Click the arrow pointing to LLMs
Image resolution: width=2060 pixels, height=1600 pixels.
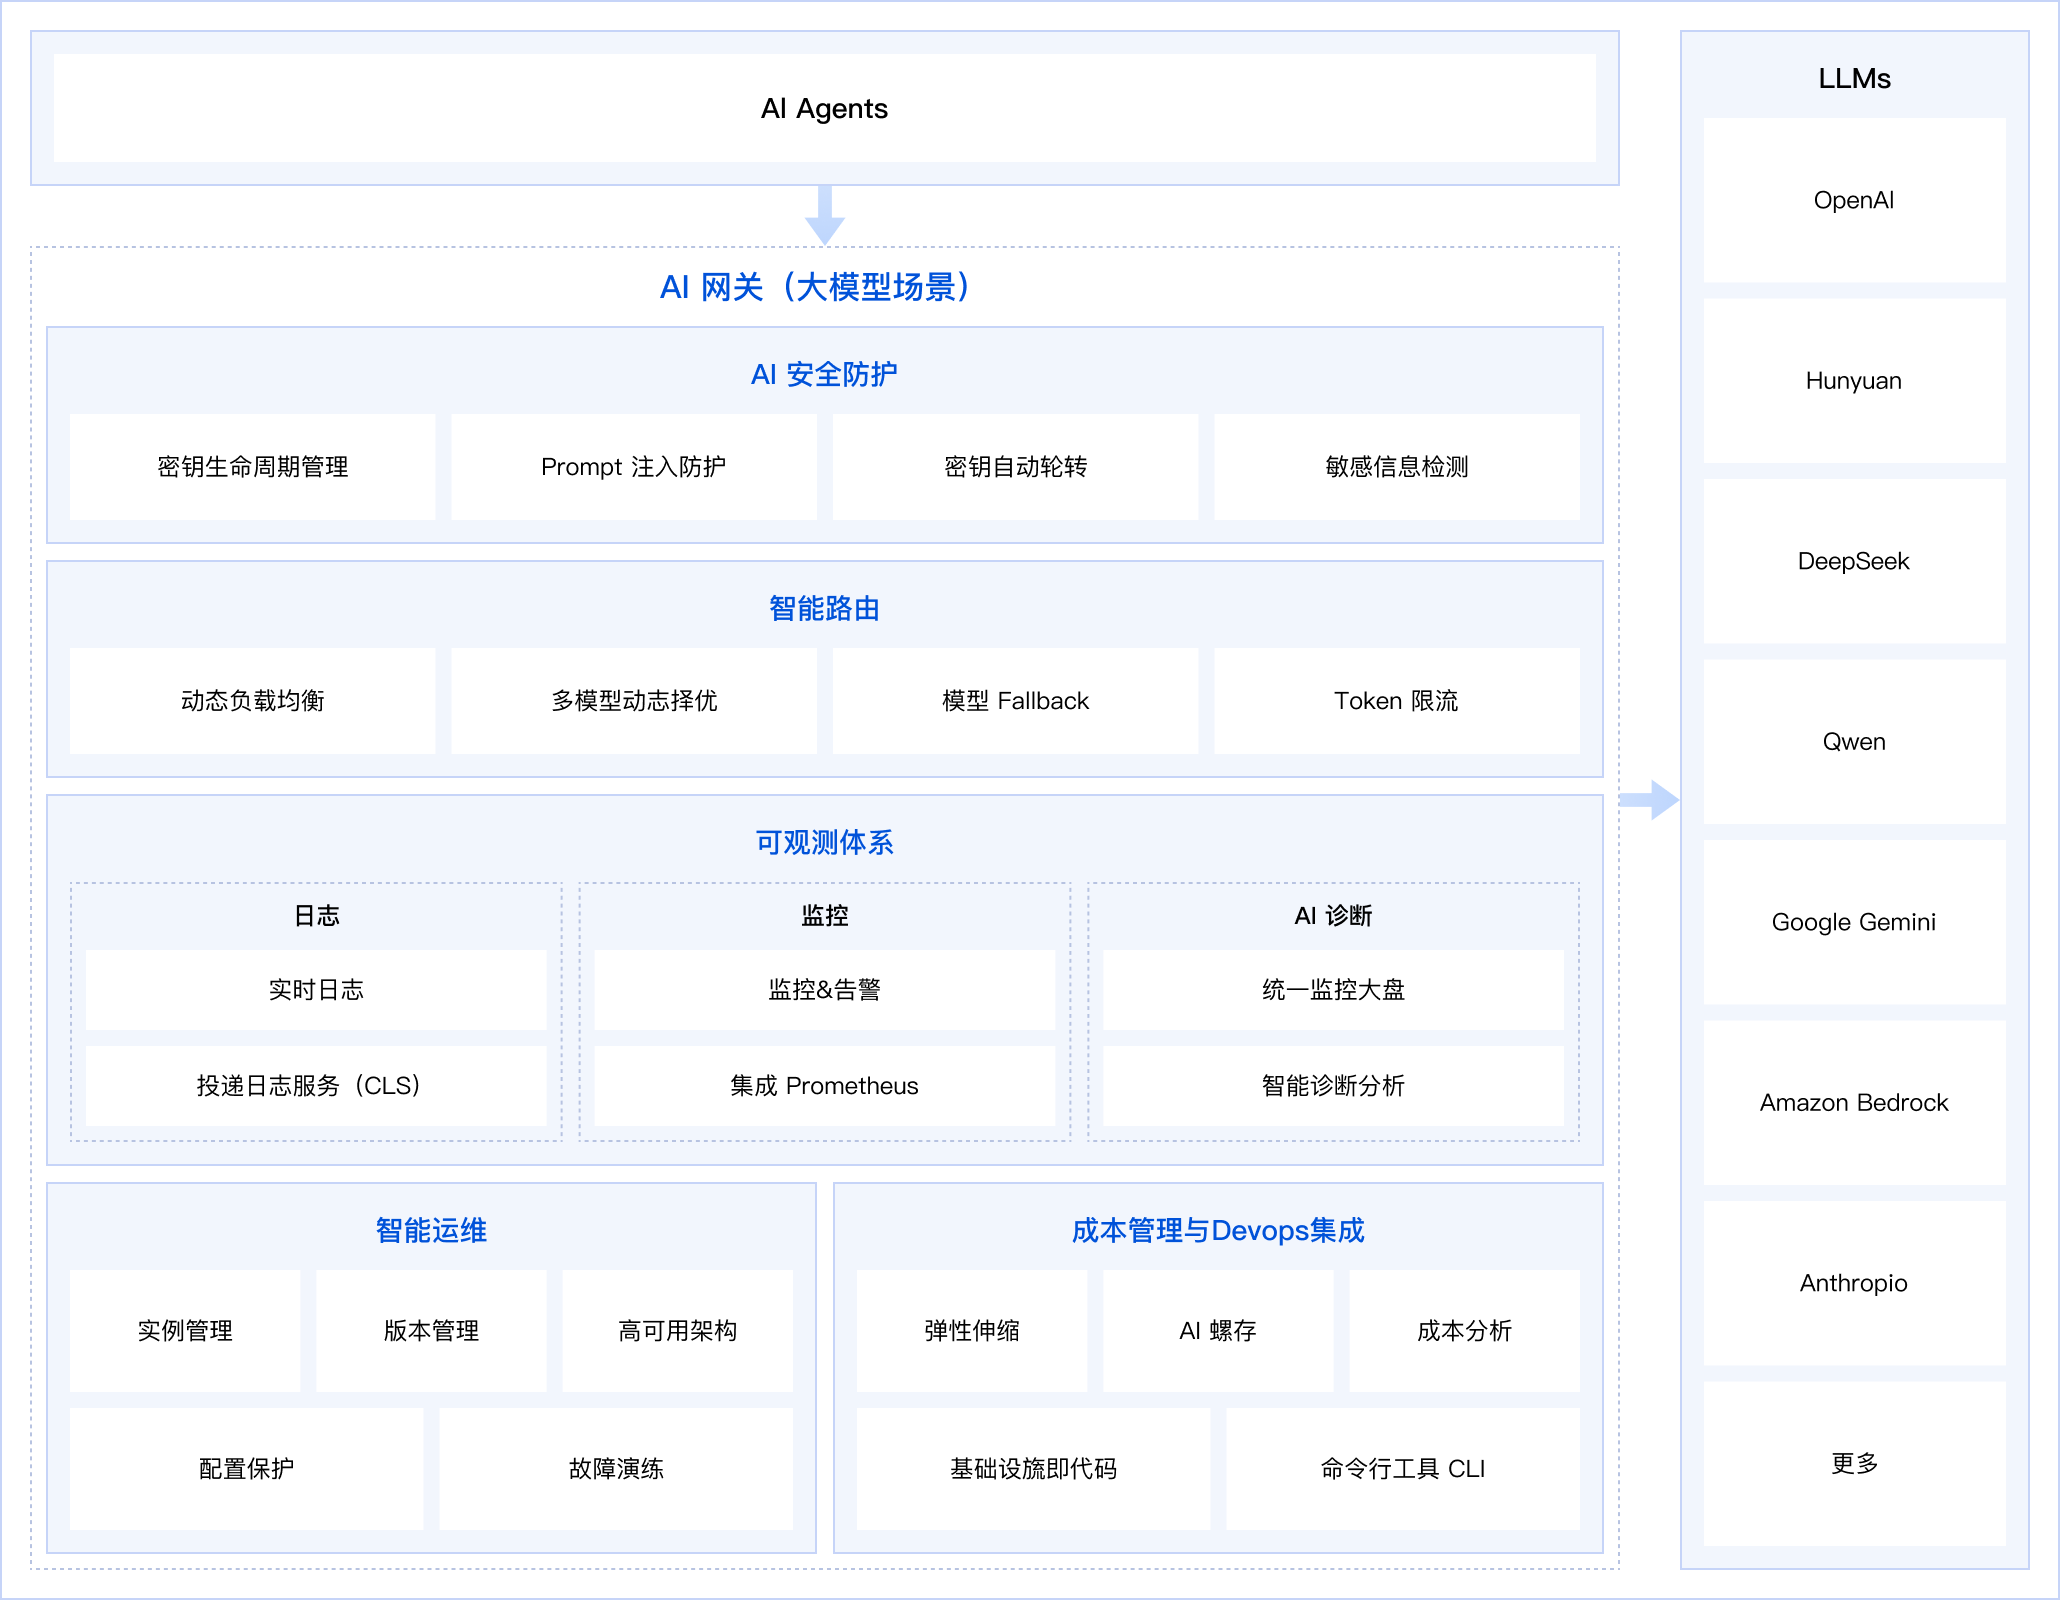1650,799
